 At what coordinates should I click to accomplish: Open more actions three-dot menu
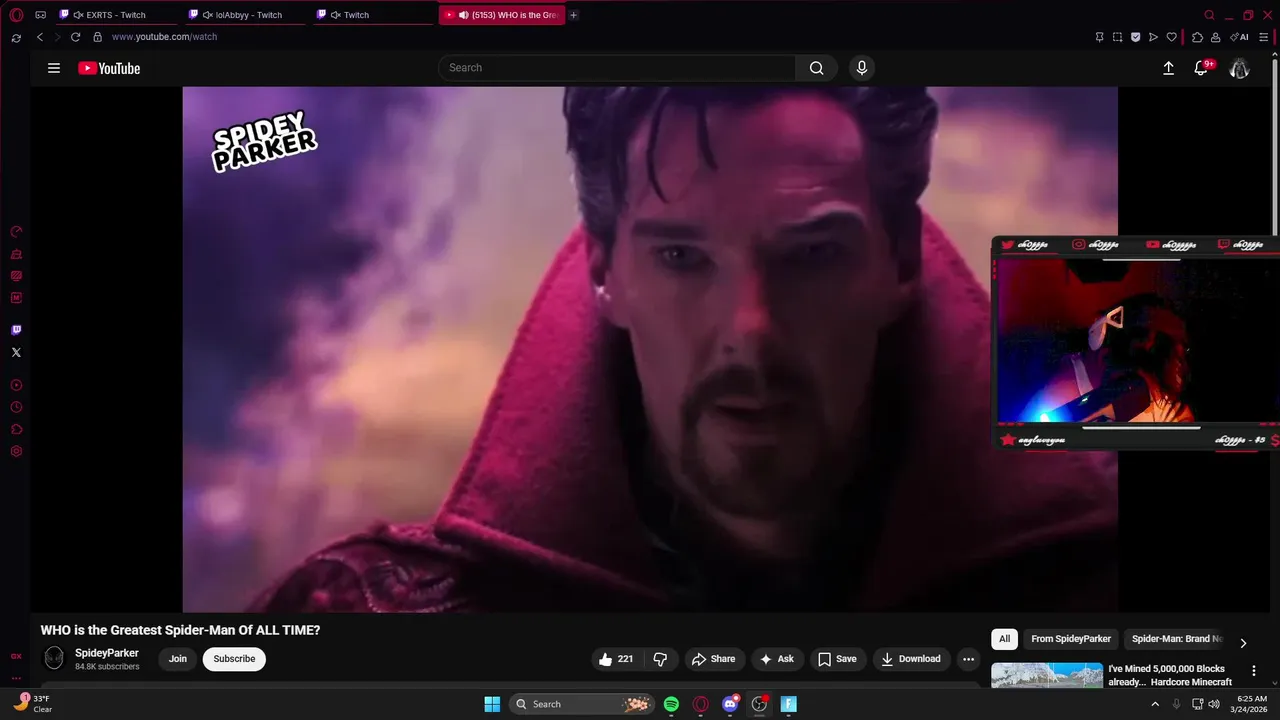click(968, 659)
